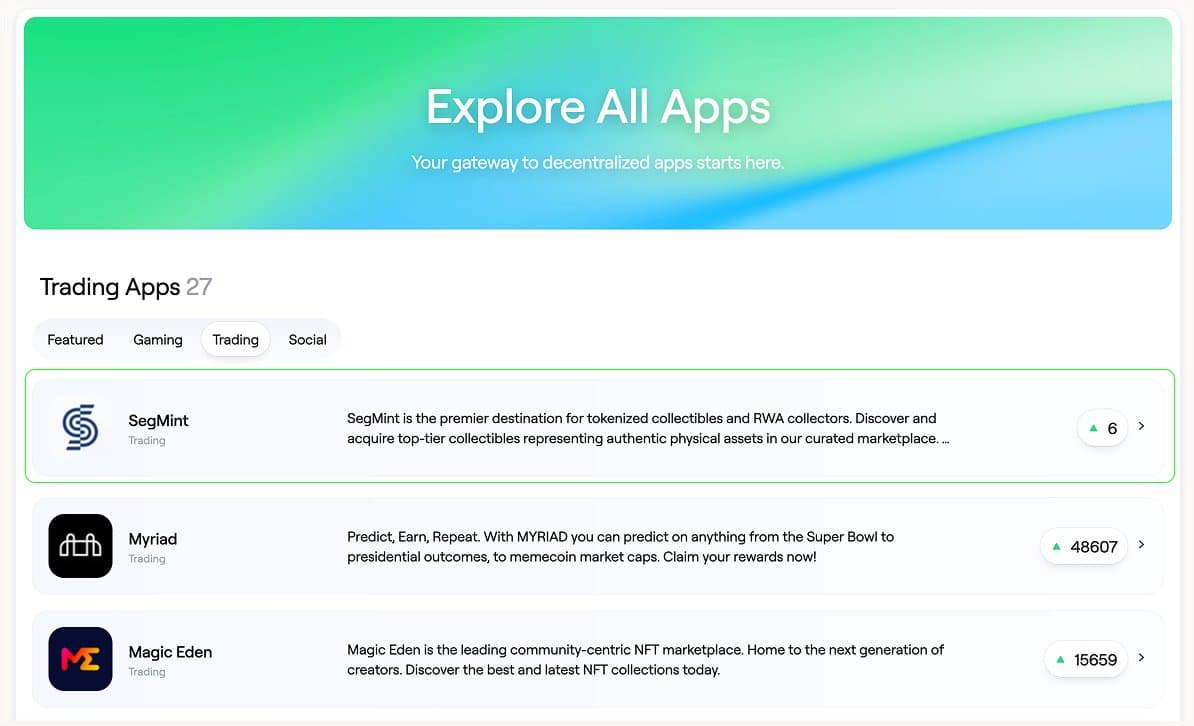This screenshot has width=1194, height=726.
Task: Switch to the Gaming tab
Action: click(158, 340)
